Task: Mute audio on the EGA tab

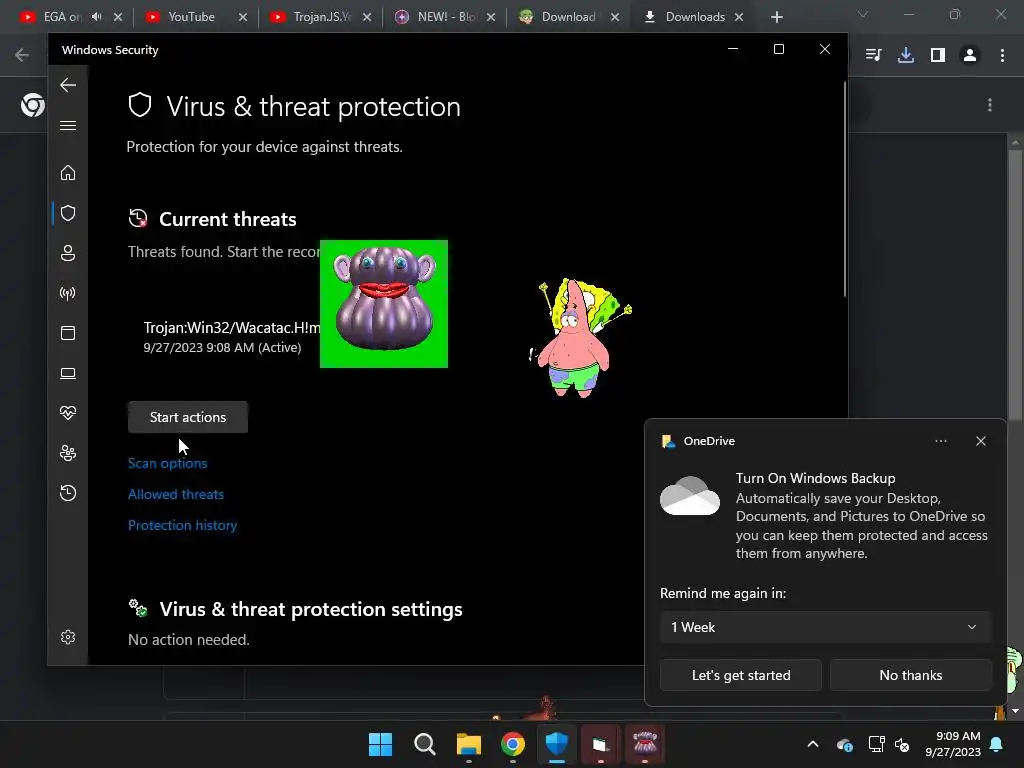Action: click(x=97, y=17)
